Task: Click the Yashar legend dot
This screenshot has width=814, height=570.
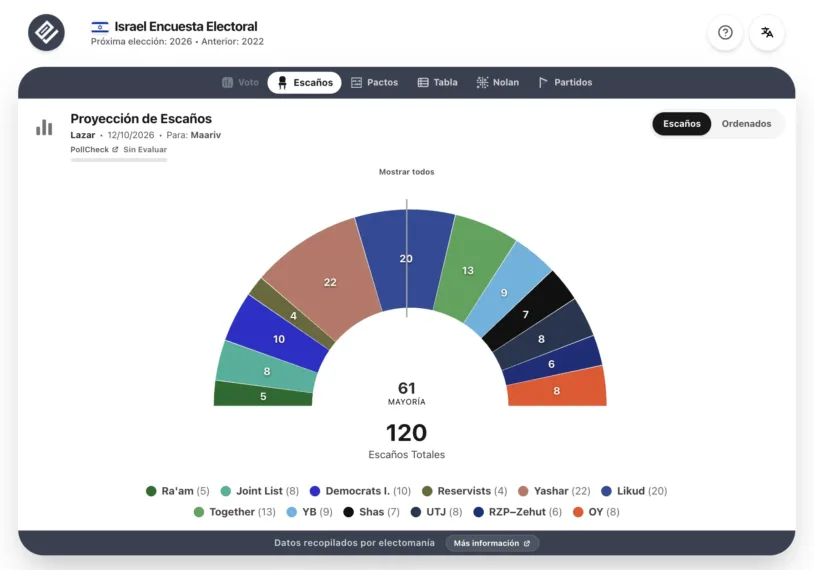Action: [x=523, y=491]
